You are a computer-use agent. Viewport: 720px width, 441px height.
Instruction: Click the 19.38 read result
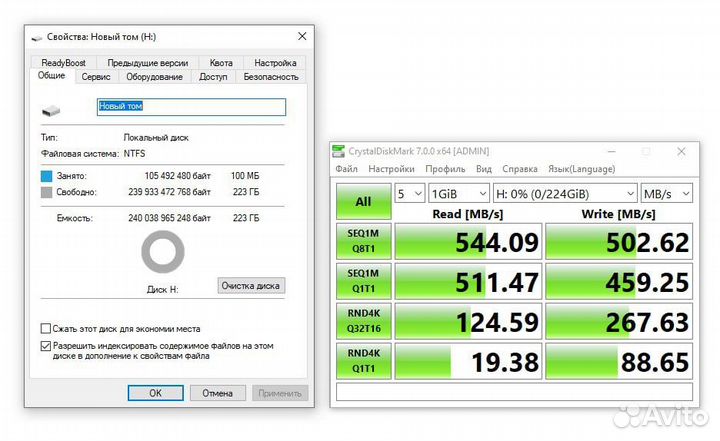coord(468,361)
